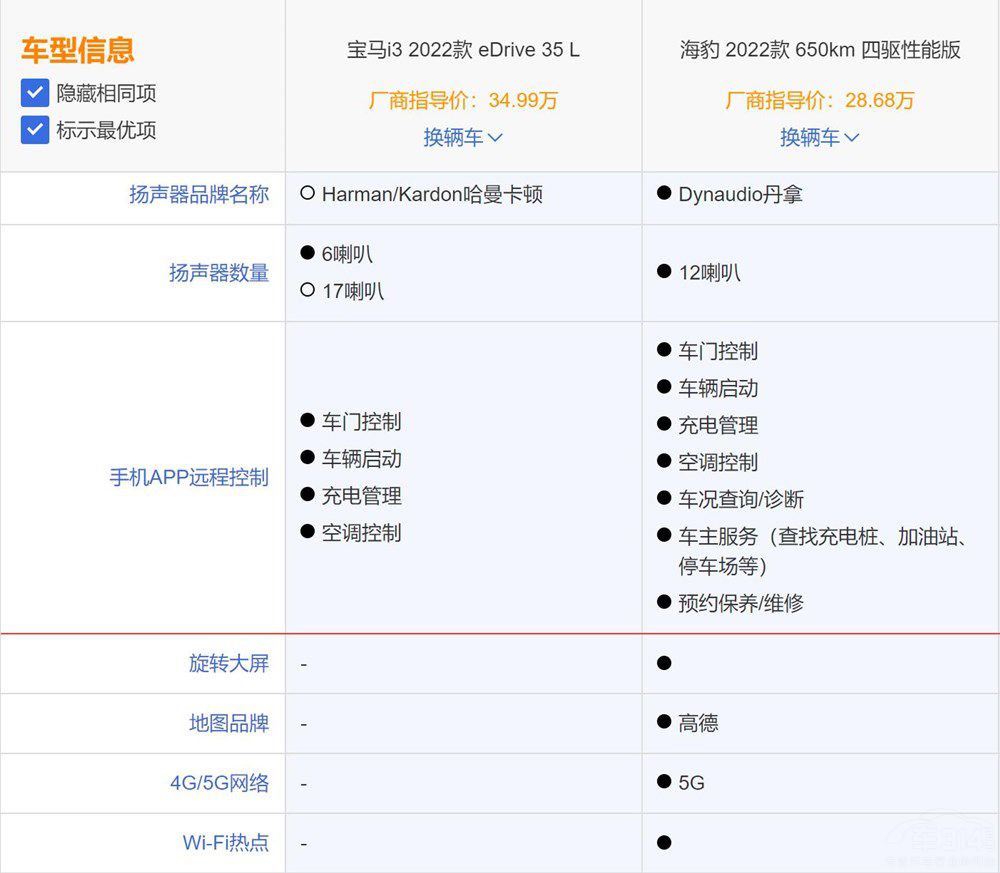Click 厂商指导价 34.99万 price text

pos(463,100)
